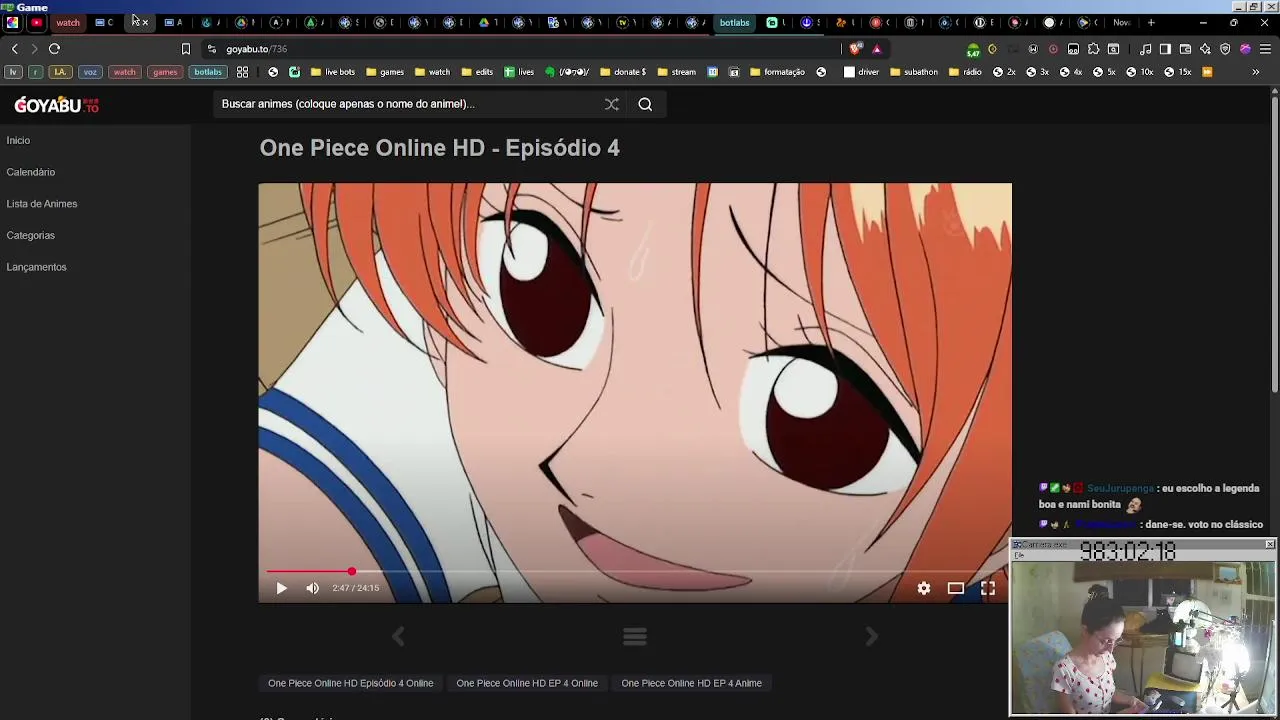Click the goyabu.to address bar
This screenshot has width=1280, height=720.
[x=520, y=49]
